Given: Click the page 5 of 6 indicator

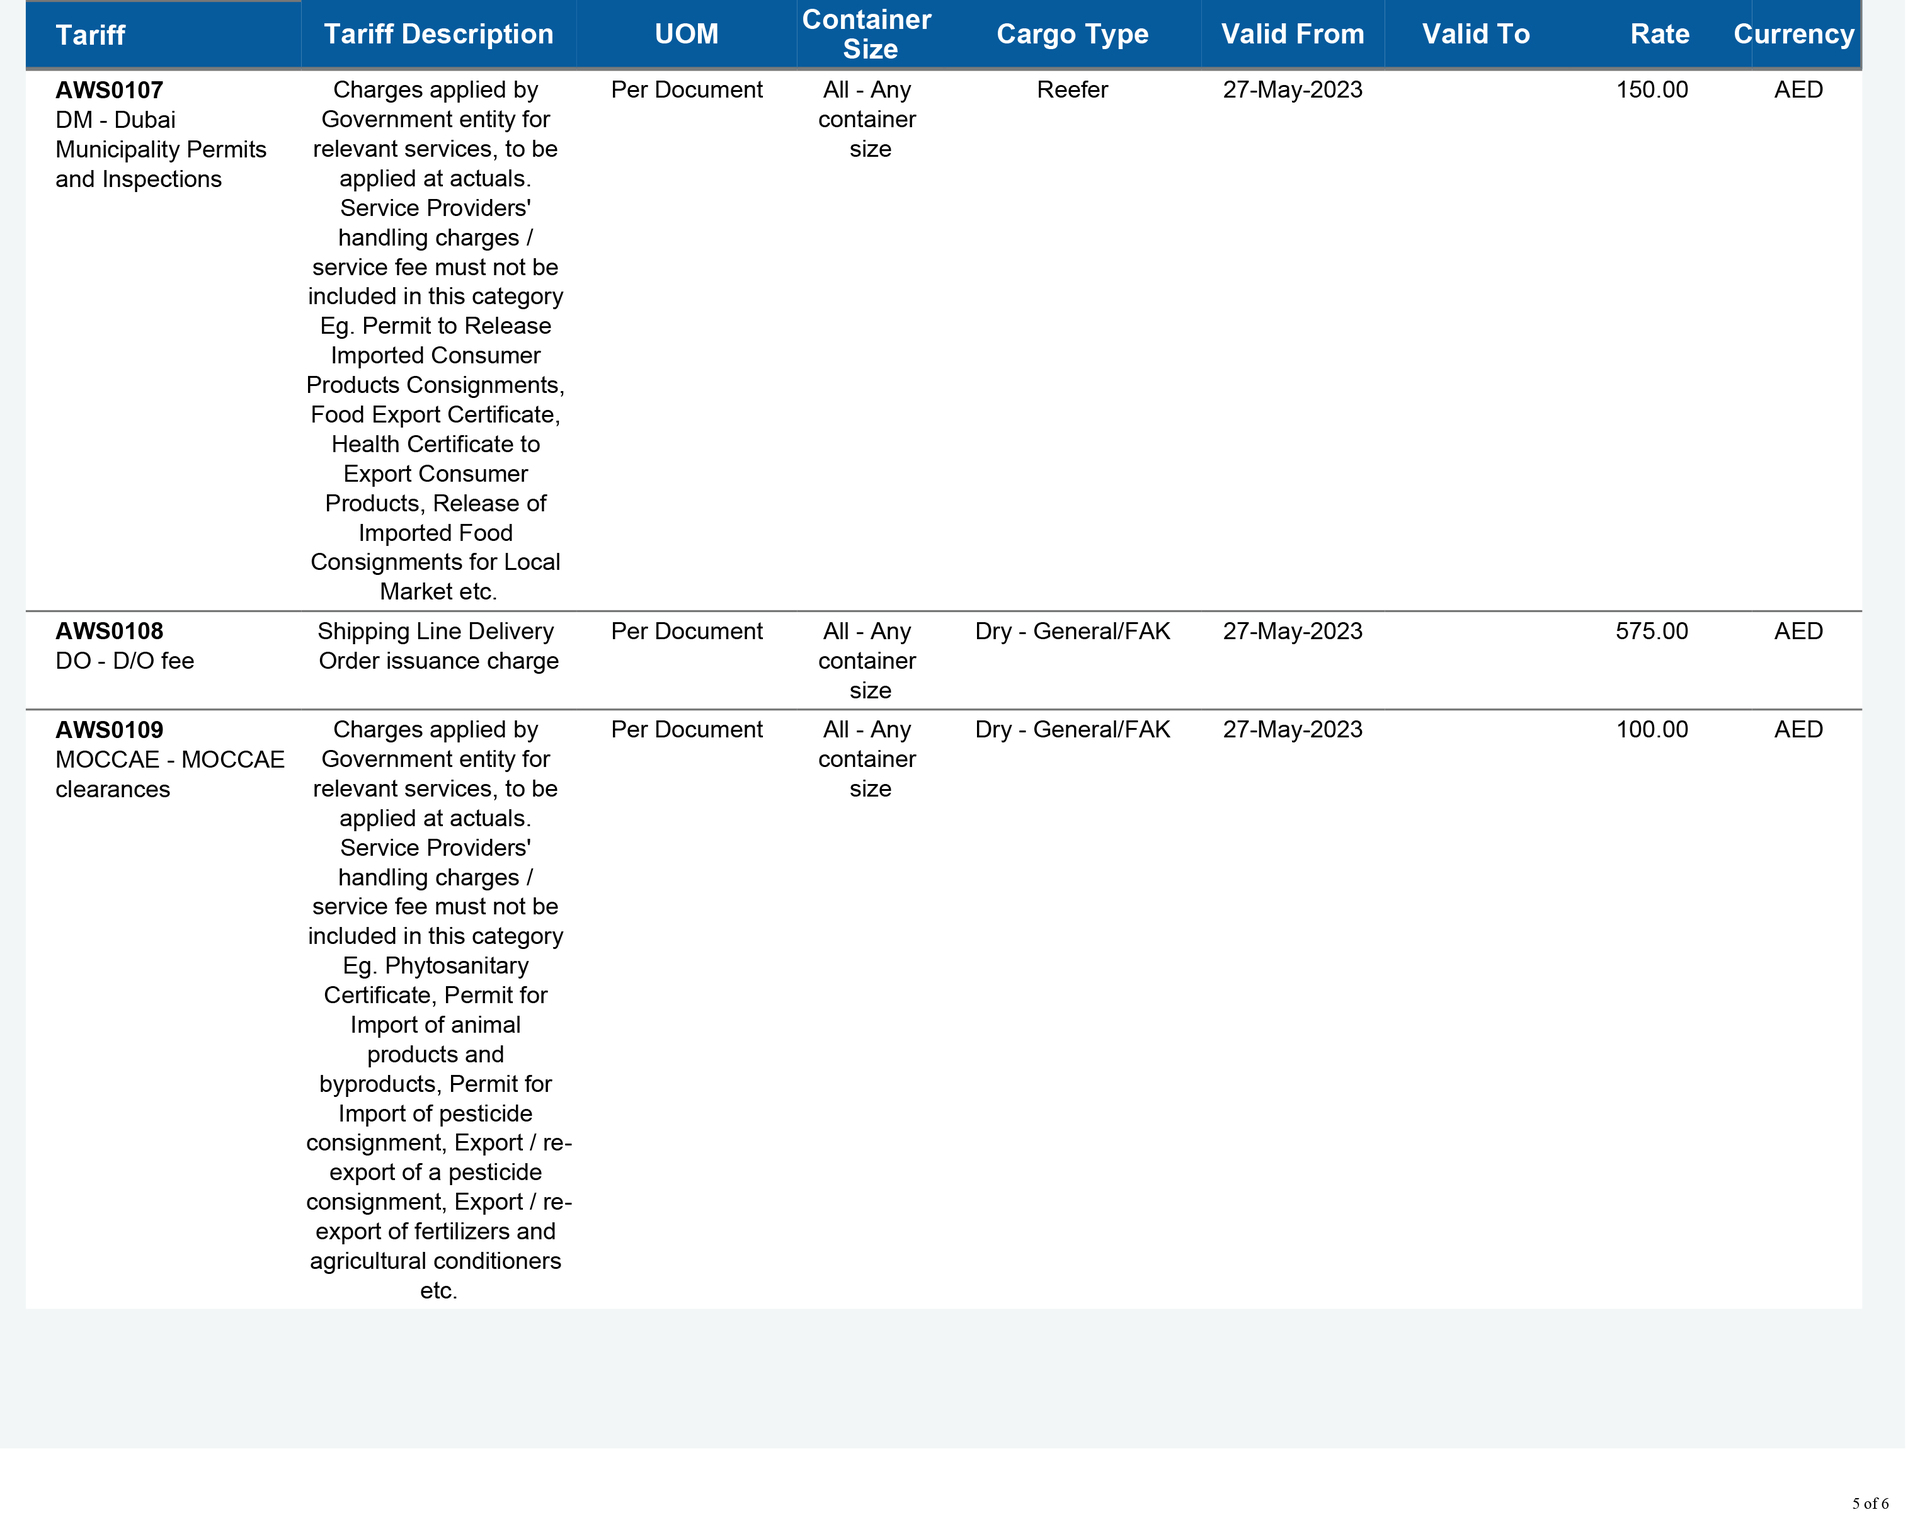Looking at the screenshot, I should click(x=1869, y=1504).
